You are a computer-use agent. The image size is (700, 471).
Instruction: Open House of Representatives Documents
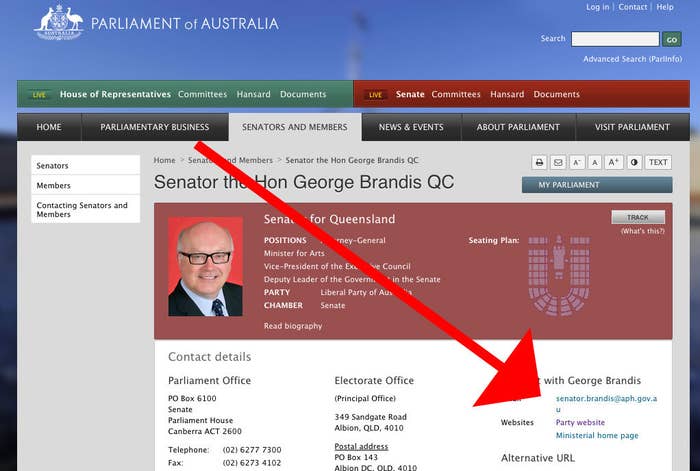click(303, 94)
